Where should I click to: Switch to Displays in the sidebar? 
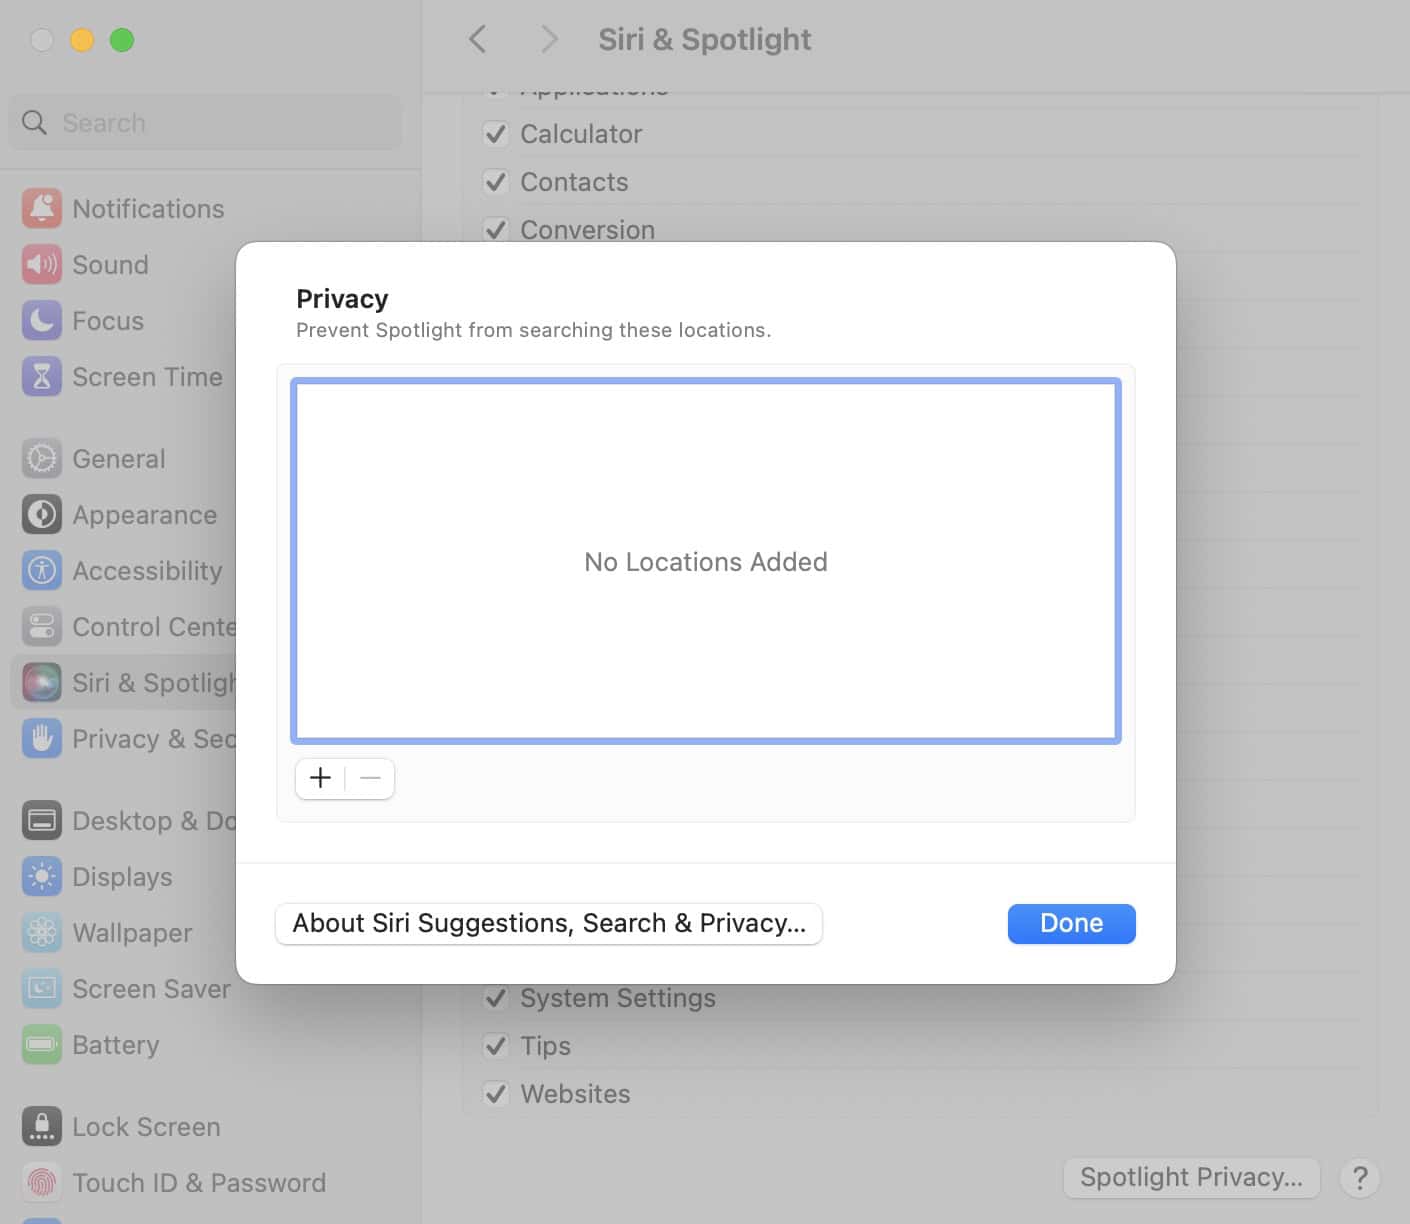pos(122,877)
